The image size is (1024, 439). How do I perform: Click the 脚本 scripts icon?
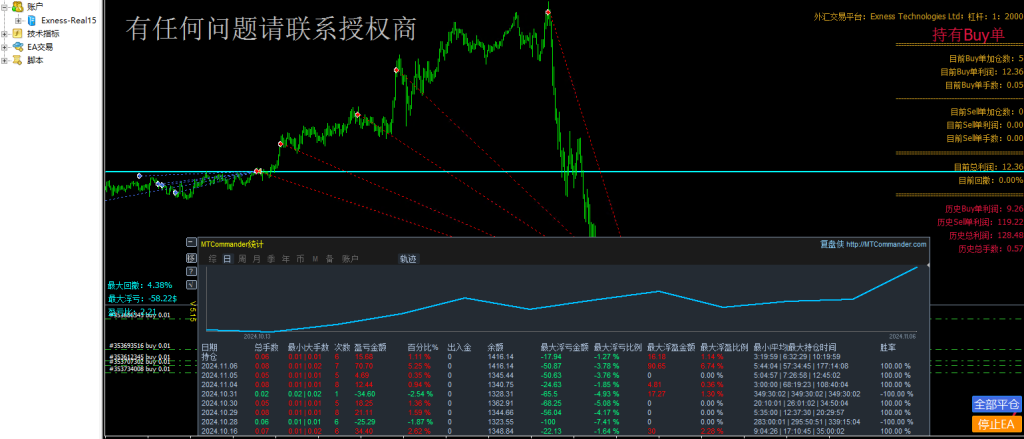pos(17,60)
